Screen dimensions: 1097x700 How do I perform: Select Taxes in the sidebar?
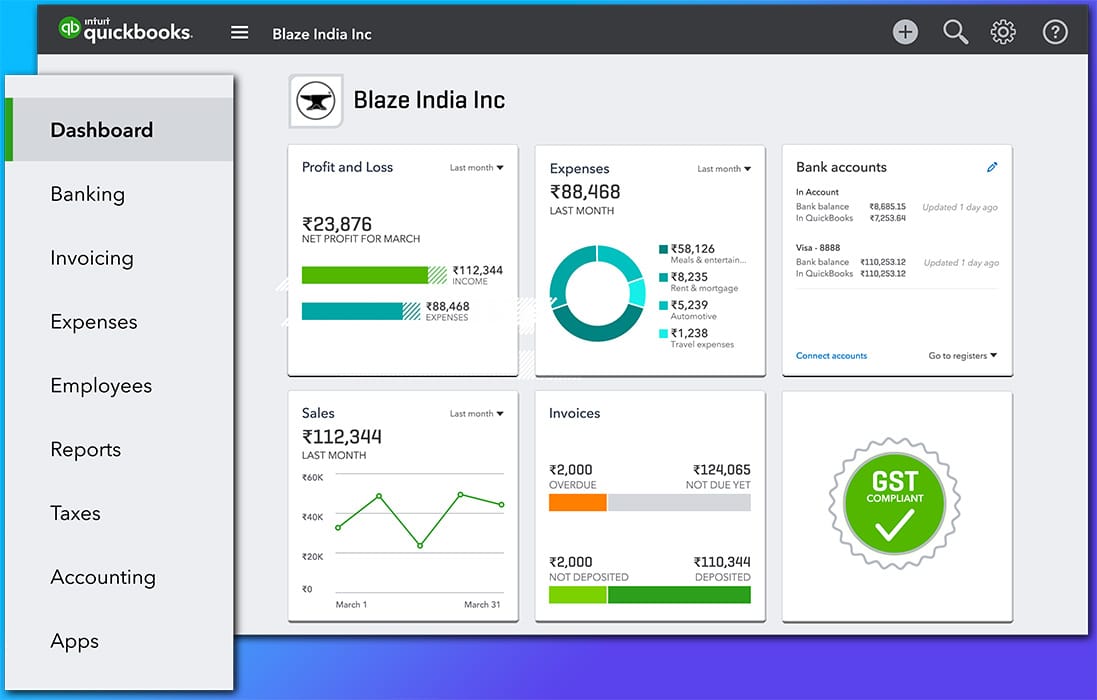tap(75, 513)
